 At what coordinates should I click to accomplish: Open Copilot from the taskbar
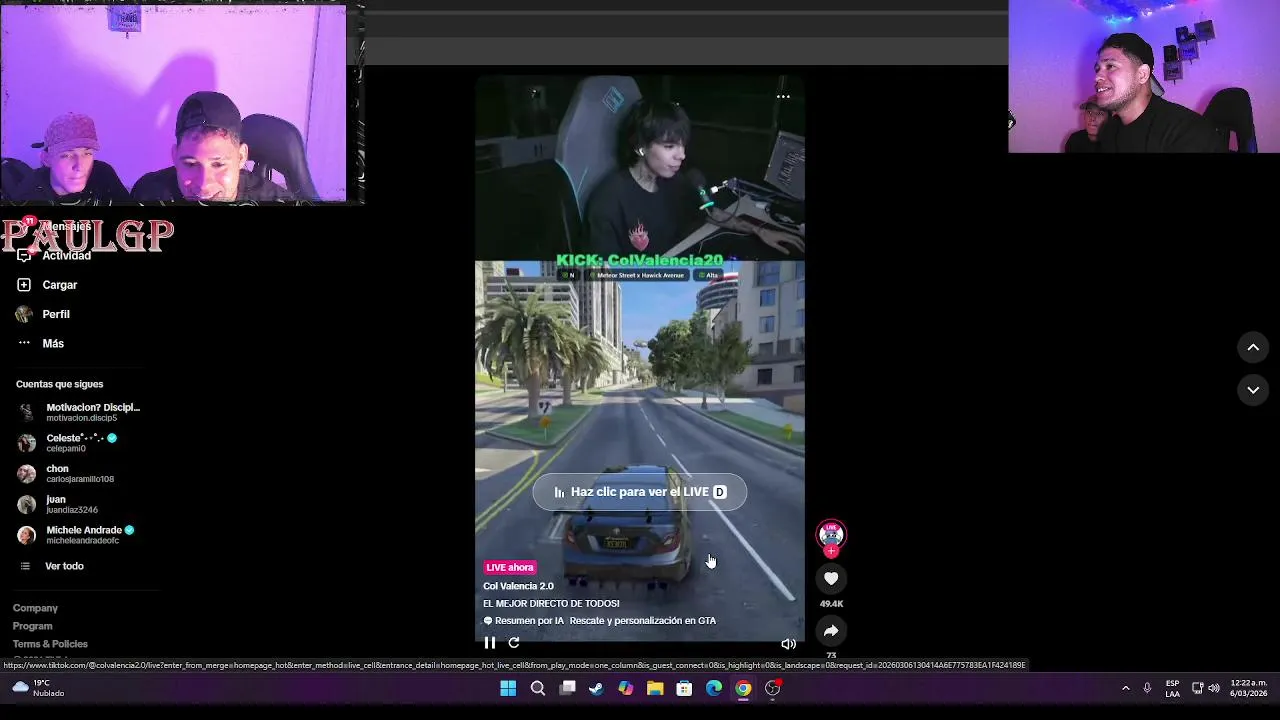coord(626,688)
